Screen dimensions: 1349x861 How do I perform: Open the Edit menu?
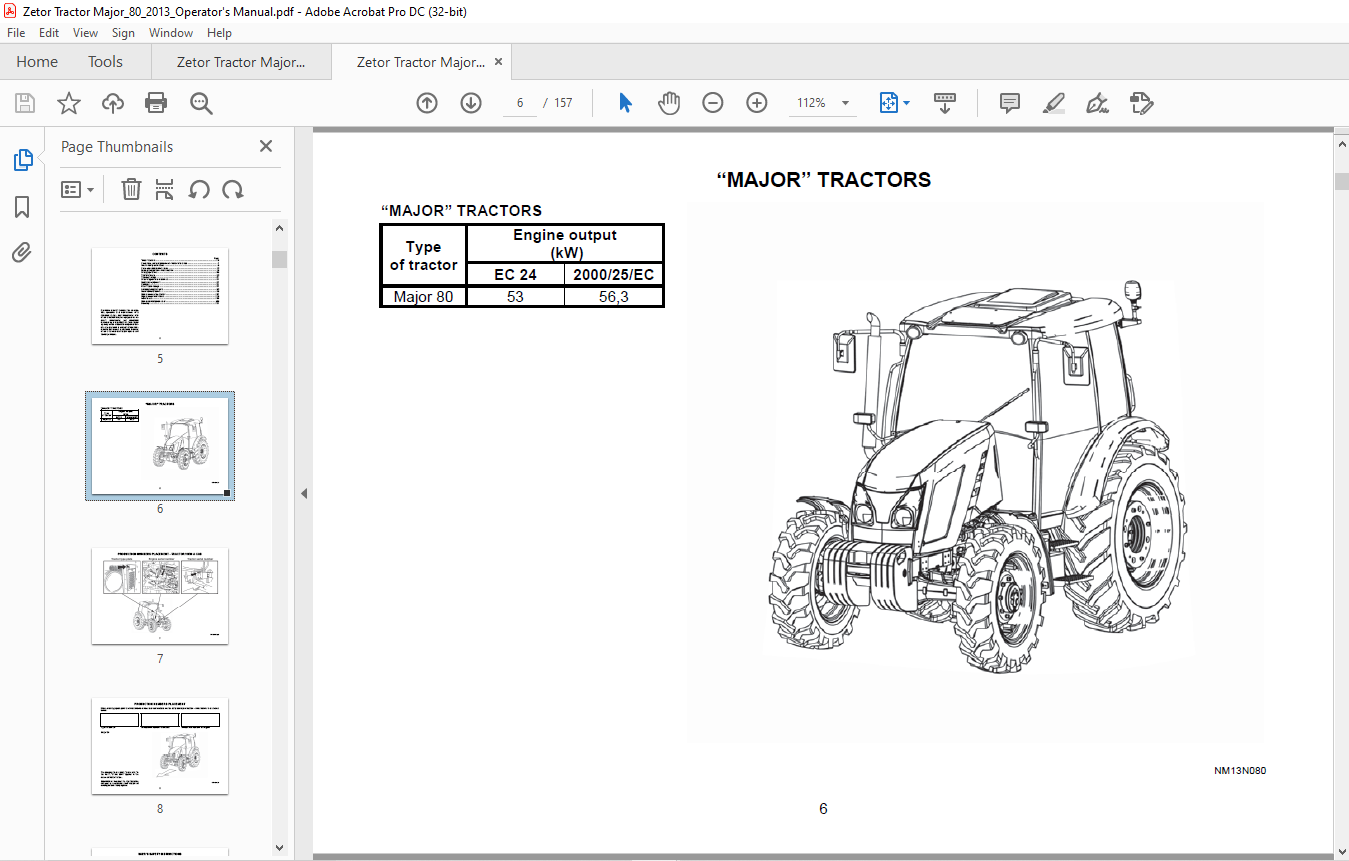(x=49, y=33)
